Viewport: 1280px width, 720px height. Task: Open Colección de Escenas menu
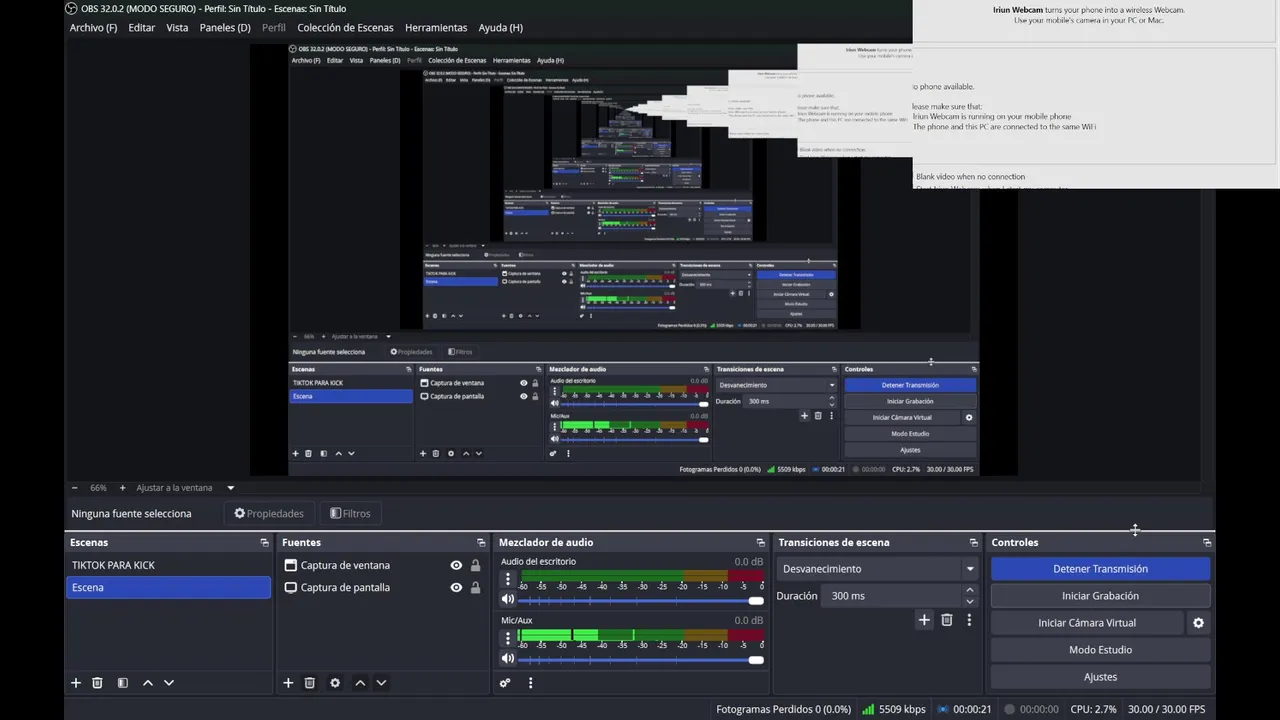(x=345, y=28)
